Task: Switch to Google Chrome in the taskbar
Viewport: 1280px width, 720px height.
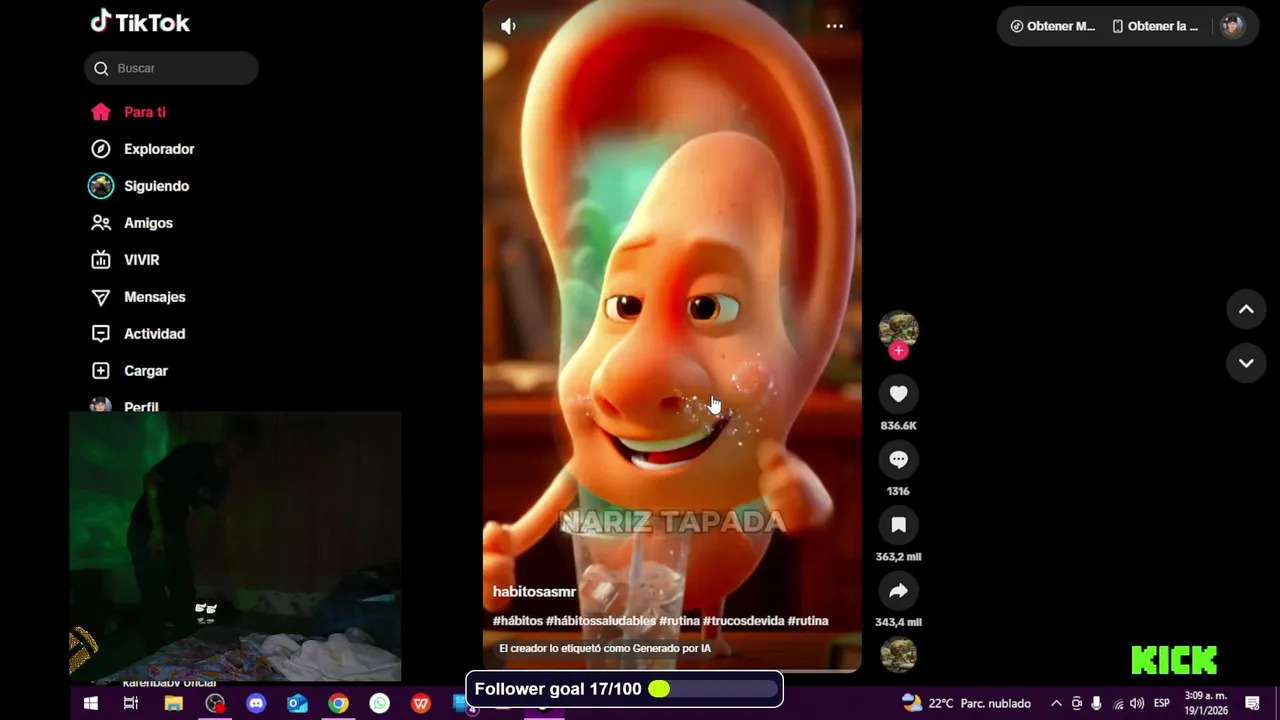Action: coord(338,704)
